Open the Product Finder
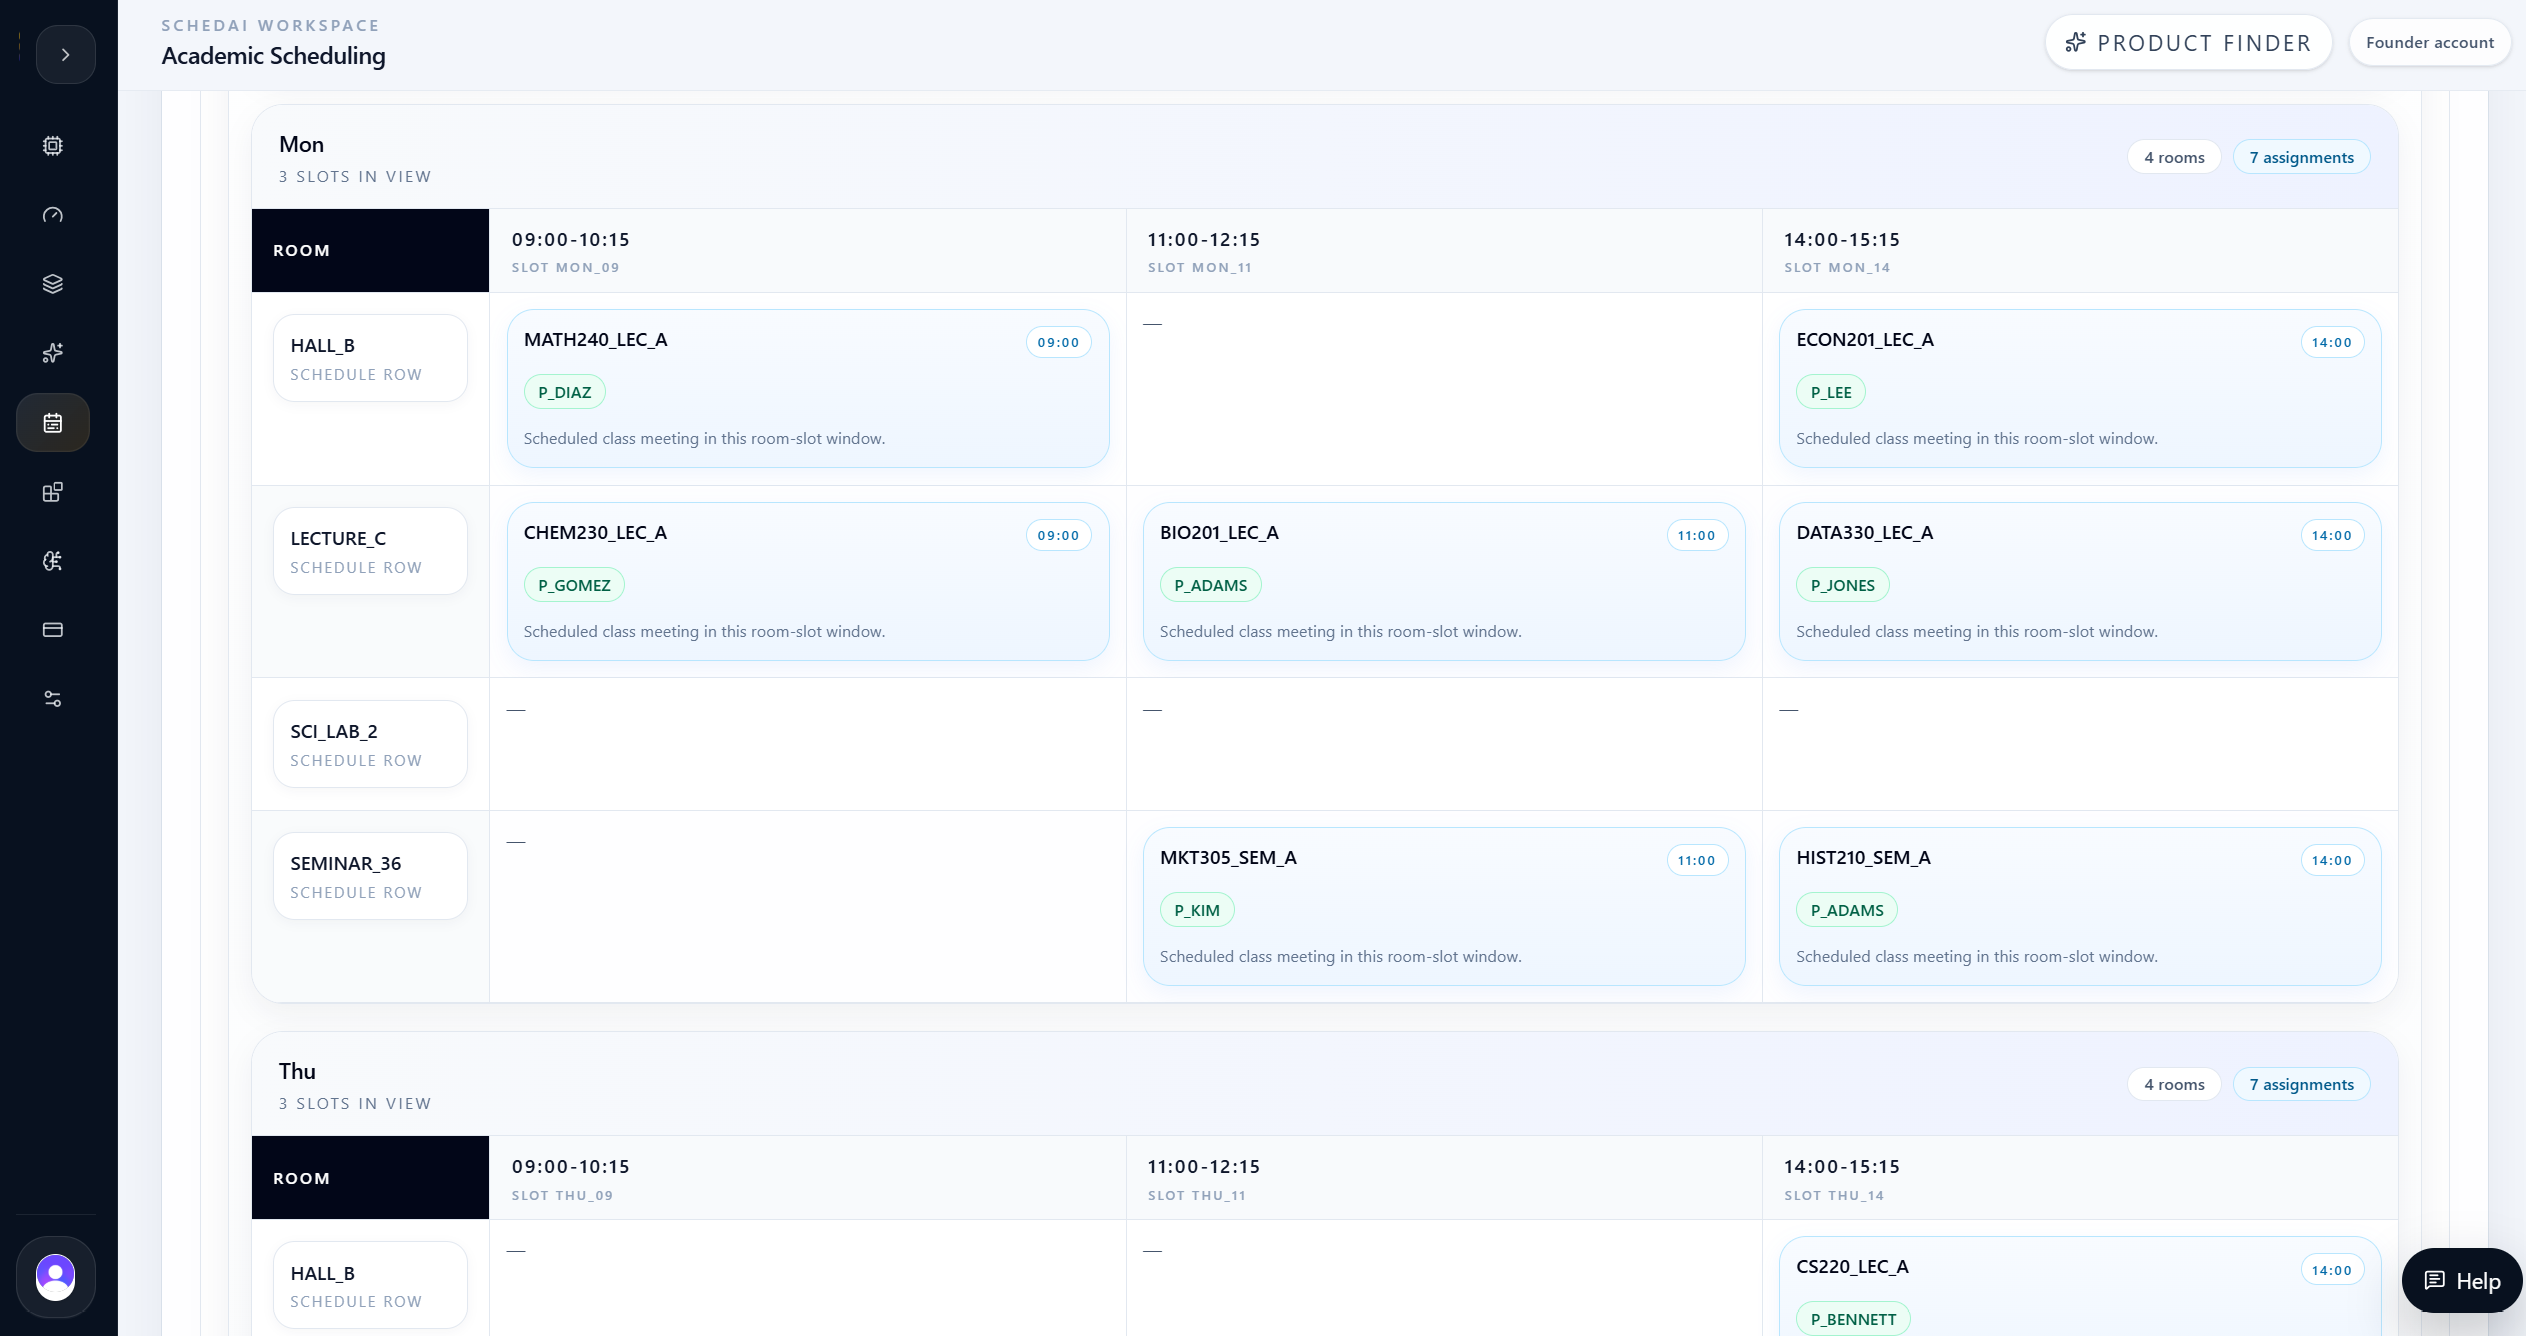Screen dimensions: 2526x1336 click(x=2188, y=43)
